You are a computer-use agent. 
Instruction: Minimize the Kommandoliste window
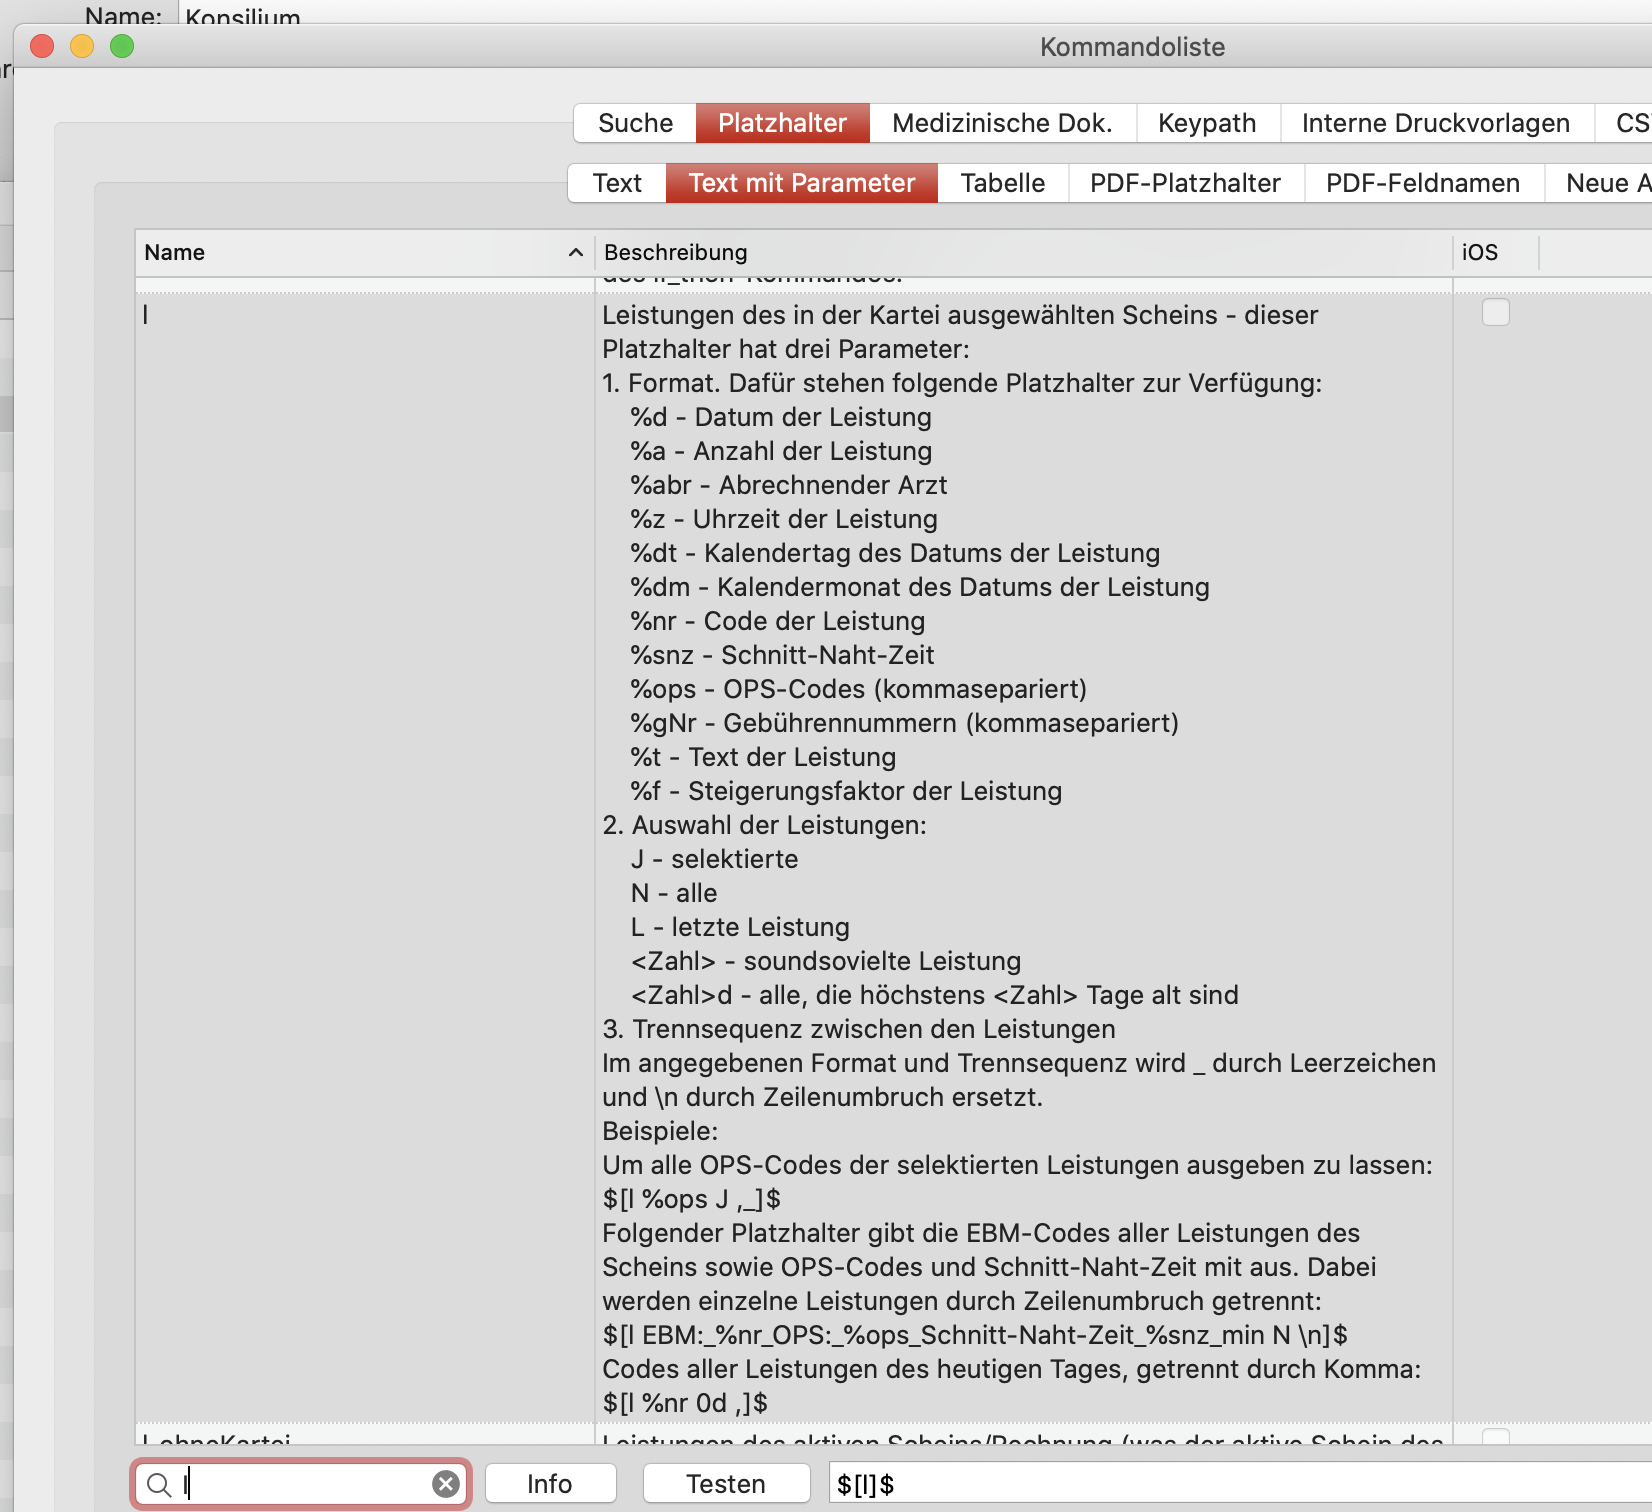pyautogui.click(x=82, y=46)
